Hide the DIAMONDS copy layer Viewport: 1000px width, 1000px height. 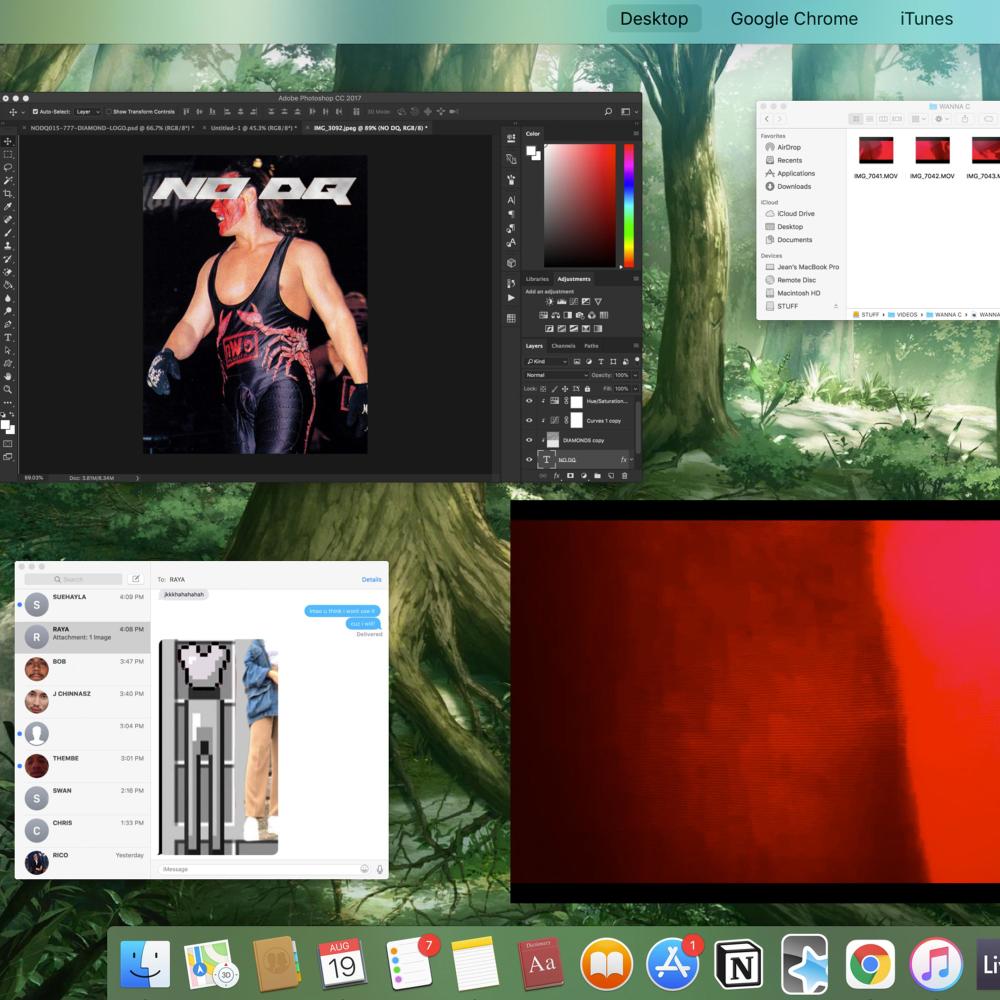click(x=529, y=440)
